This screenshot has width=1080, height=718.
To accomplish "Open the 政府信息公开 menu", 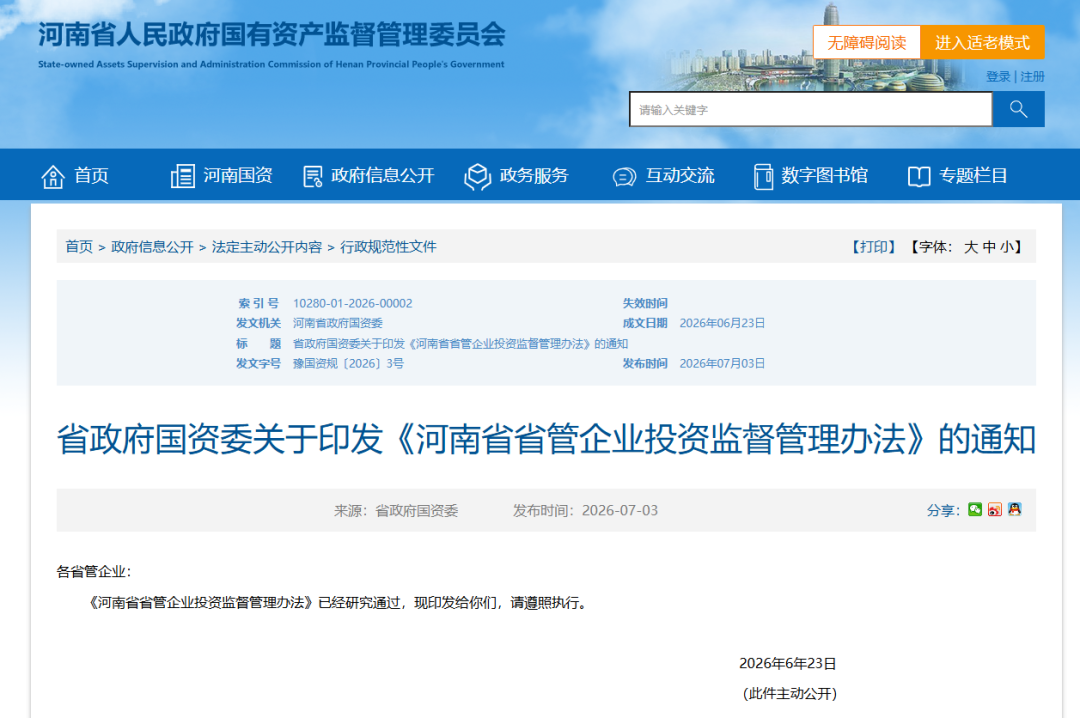I will (x=369, y=176).
